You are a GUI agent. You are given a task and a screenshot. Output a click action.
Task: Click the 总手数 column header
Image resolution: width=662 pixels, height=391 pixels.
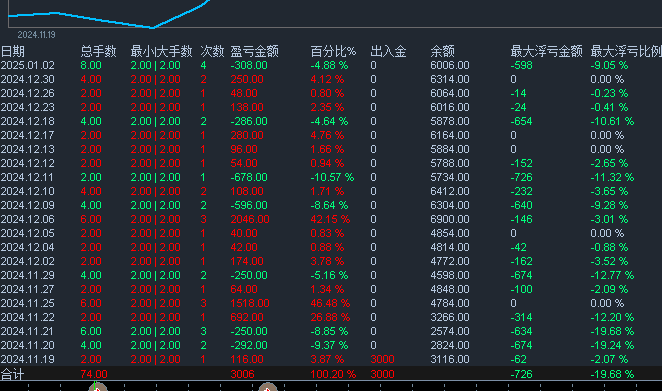(x=98, y=52)
